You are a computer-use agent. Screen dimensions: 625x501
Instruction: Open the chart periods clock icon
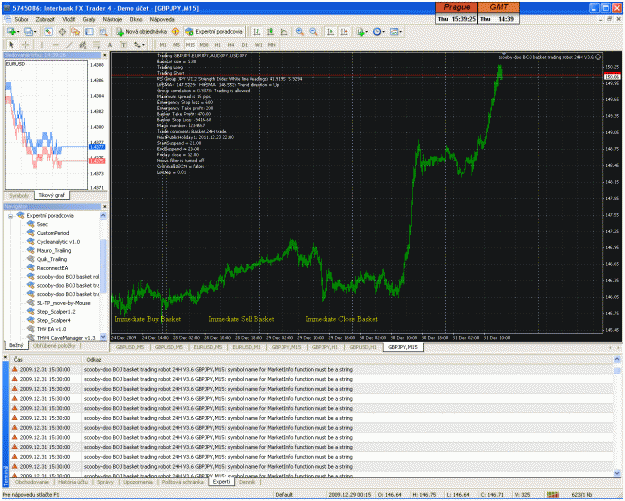tap(377, 31)
